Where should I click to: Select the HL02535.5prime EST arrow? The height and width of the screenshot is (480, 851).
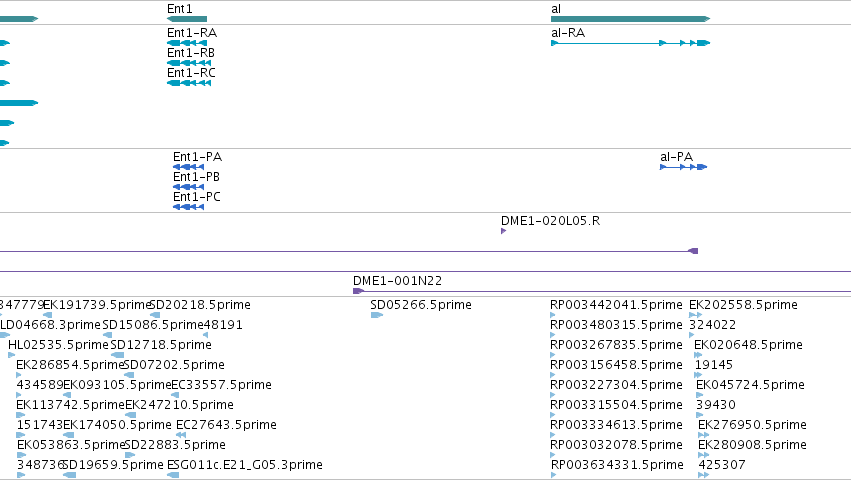coord(11,355)
